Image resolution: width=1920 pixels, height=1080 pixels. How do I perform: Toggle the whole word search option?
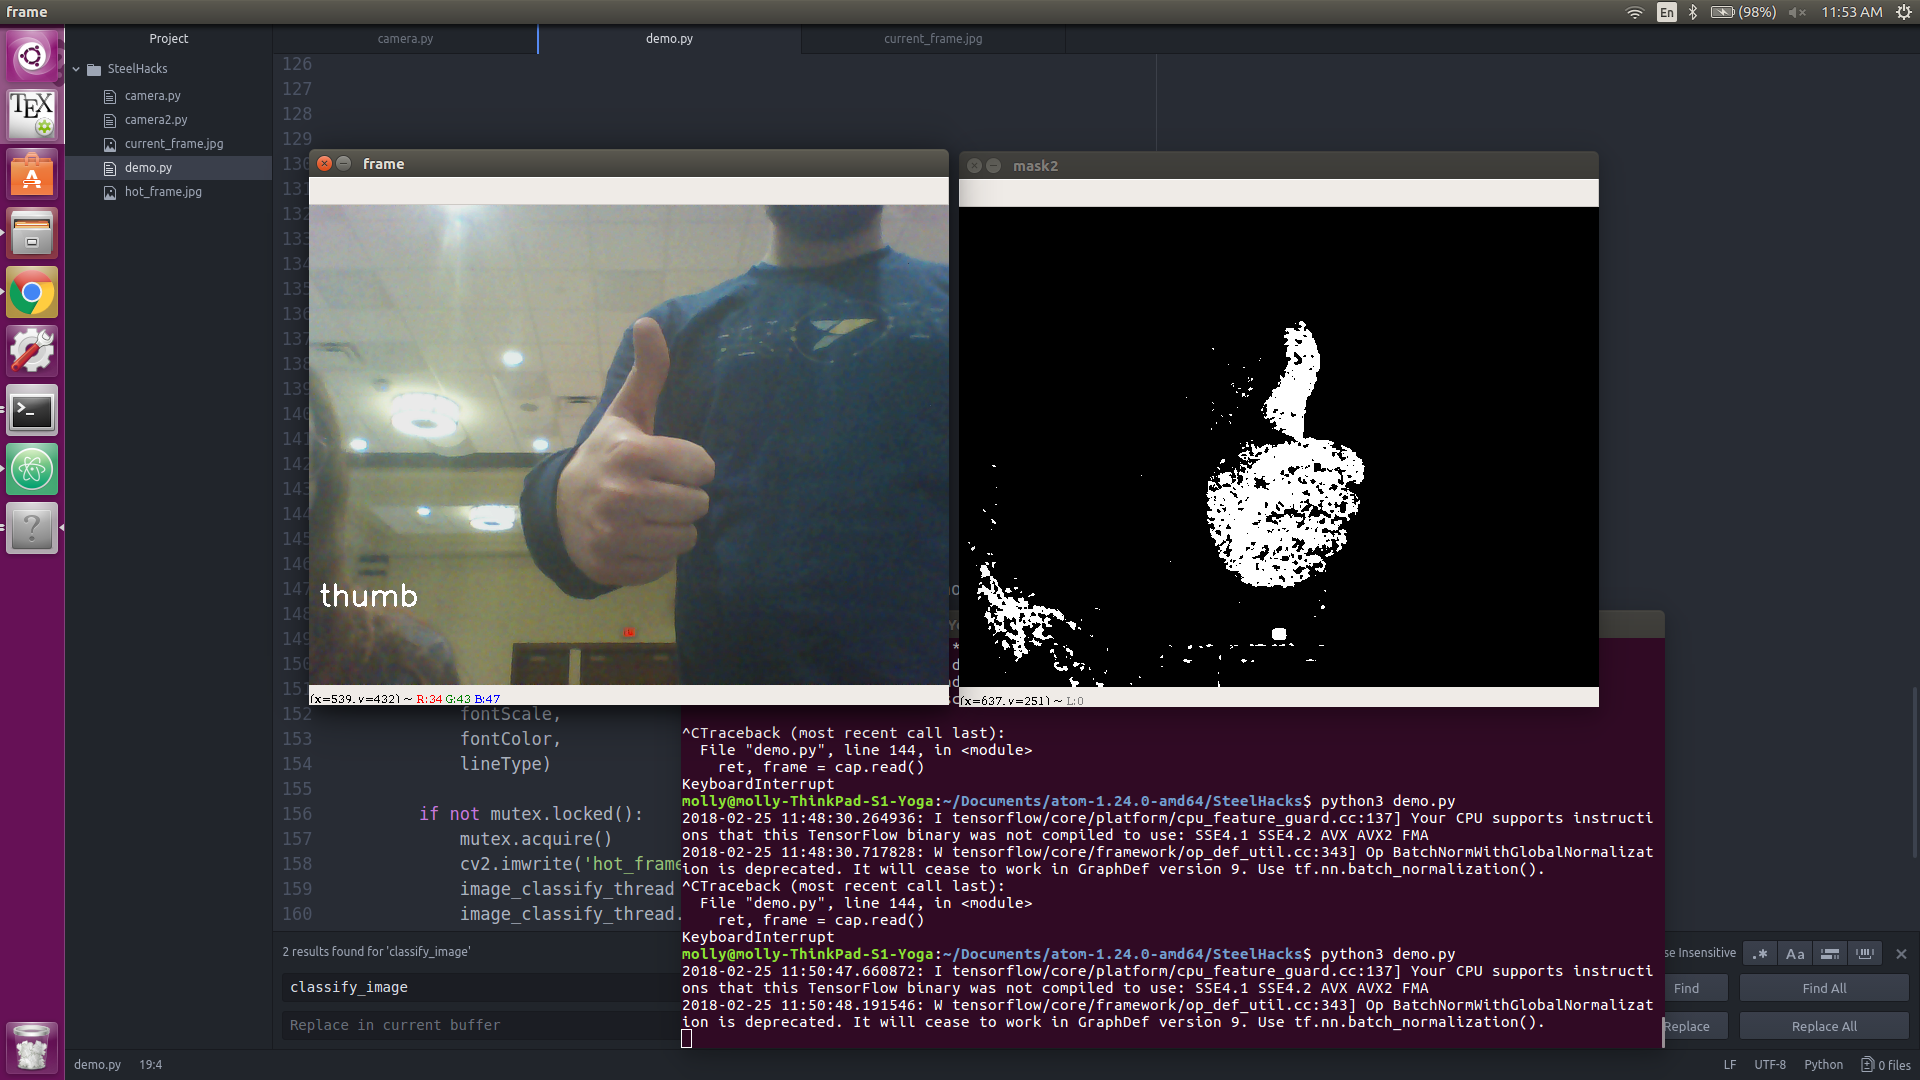1865,954
